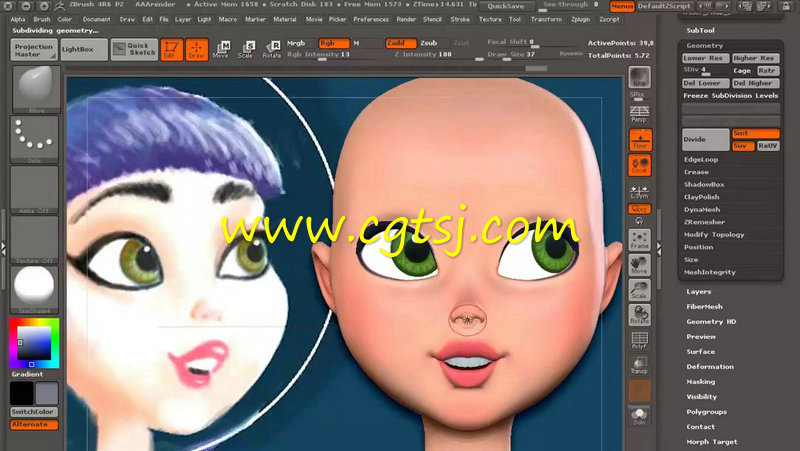Click the Frame view button
Screen dimensions: 800x451
tap(639, 240)
